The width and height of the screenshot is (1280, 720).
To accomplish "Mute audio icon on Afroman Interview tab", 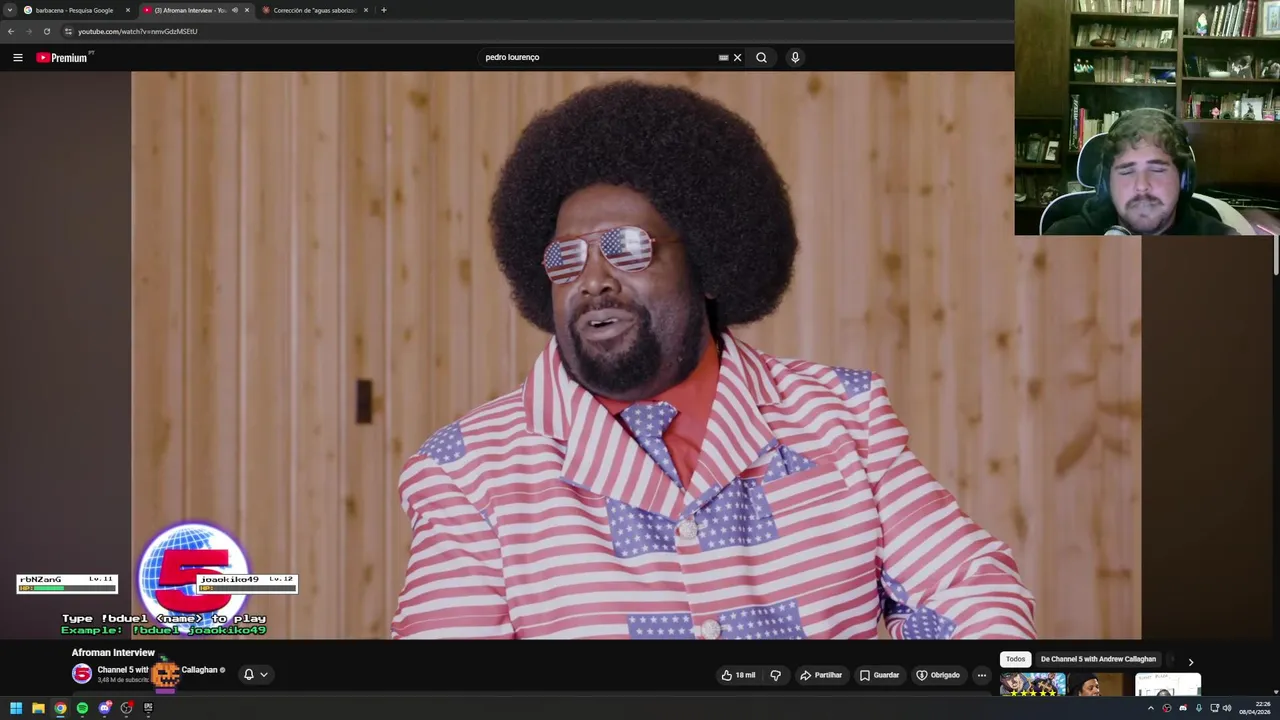I will coord(235,10).
